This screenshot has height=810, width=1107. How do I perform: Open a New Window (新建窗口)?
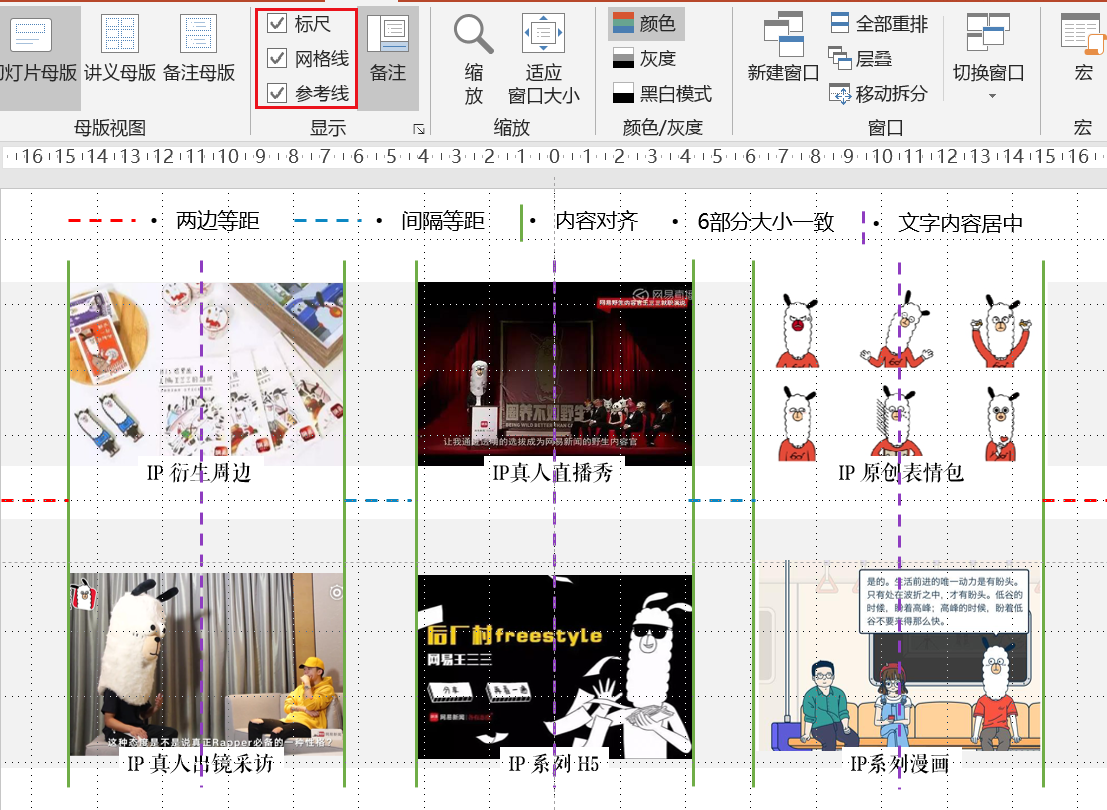(x=783, y=48)
